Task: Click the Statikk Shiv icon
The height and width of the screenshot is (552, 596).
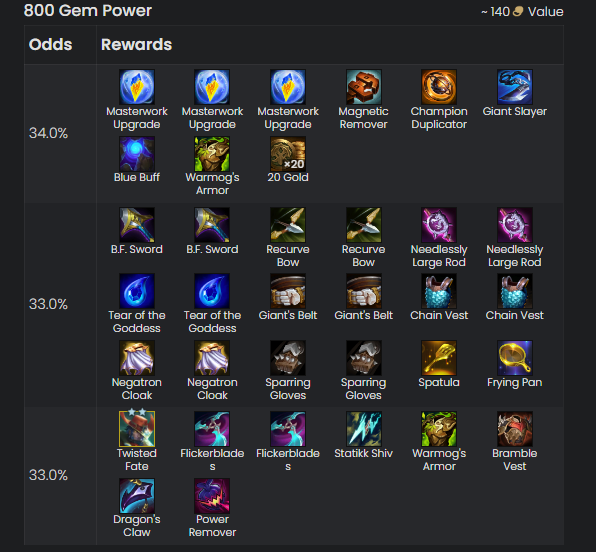Action: click(363, 428)
